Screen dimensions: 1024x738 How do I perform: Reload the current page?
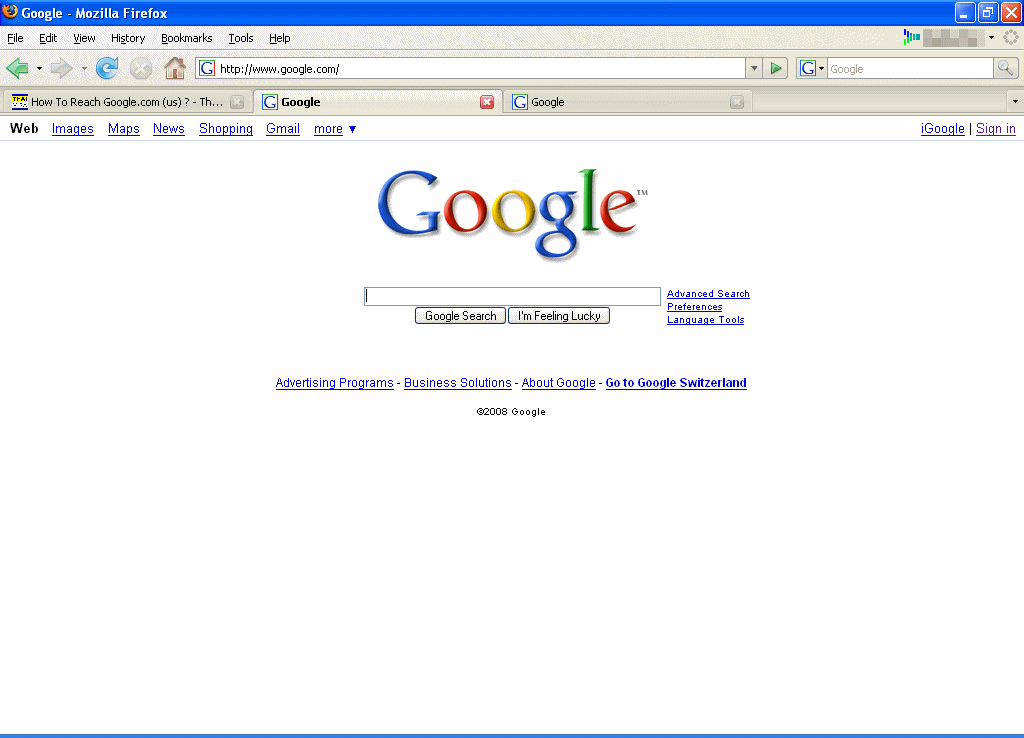click(107, 68)
